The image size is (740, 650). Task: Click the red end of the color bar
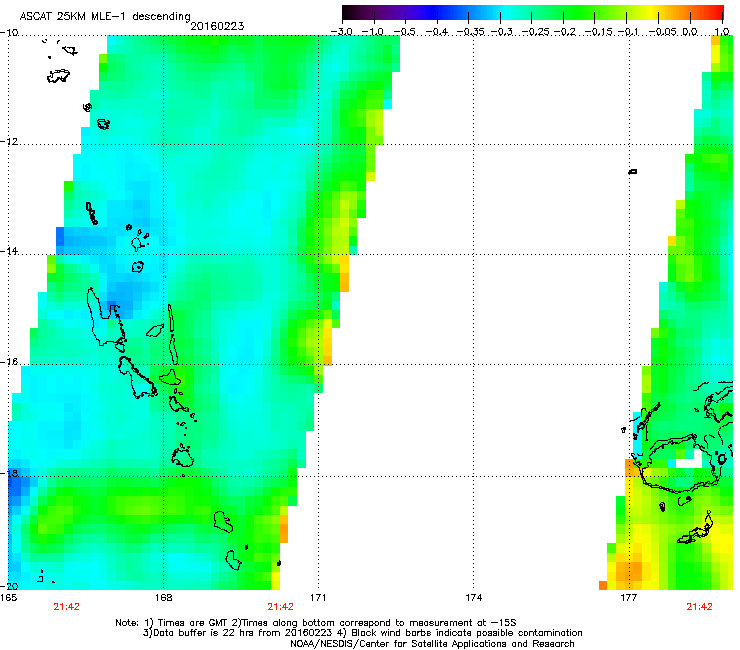coord(717,13)
